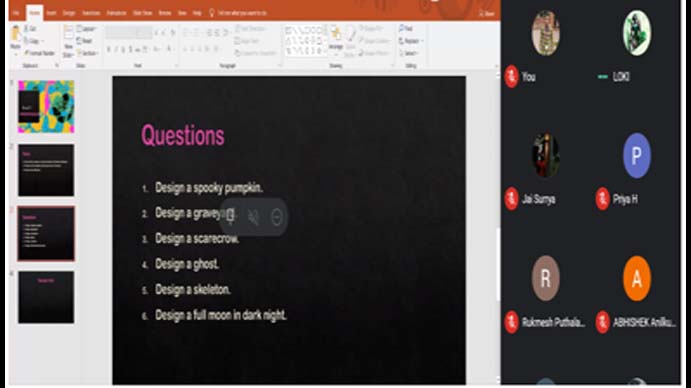Switch to the Design tab
Screen dimensions: 691x388
click(x=69, y=13)
